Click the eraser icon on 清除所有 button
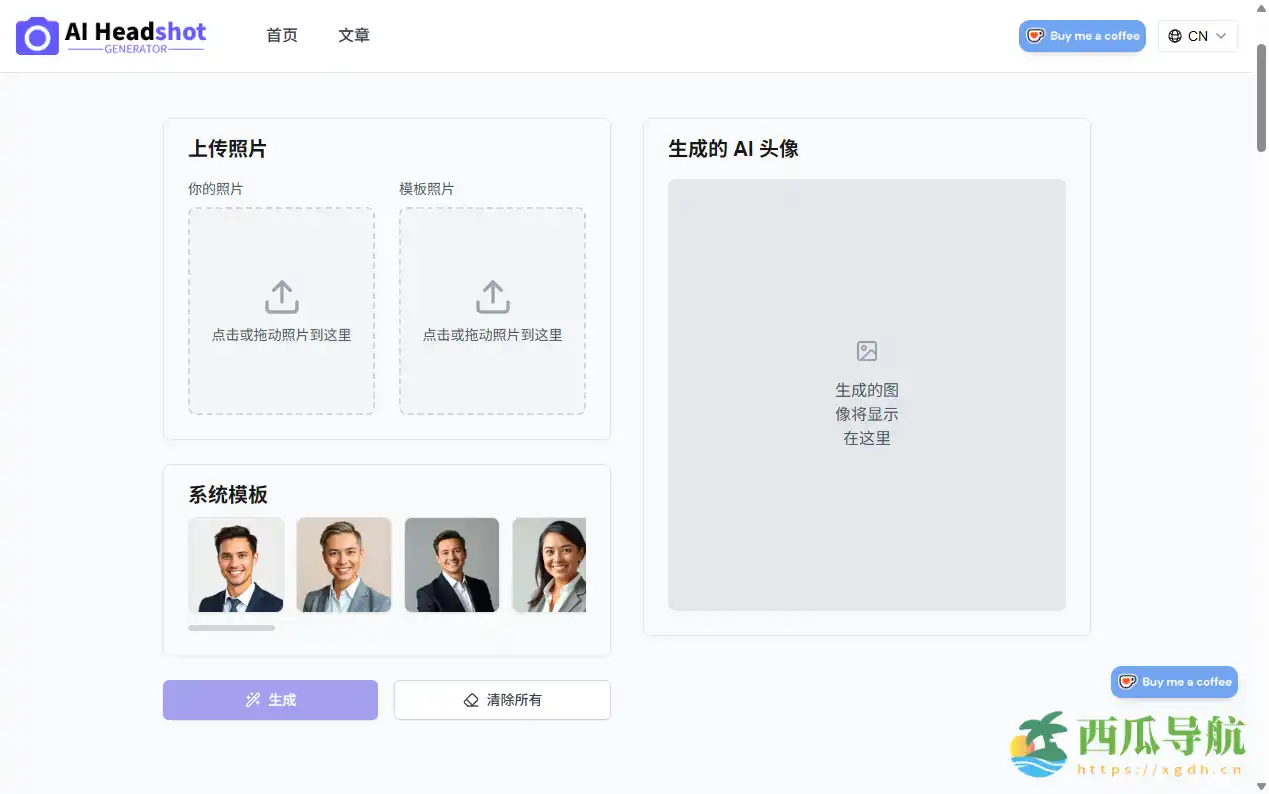The width and height of the screenshot is (1269, 794). tap(470, 700)
